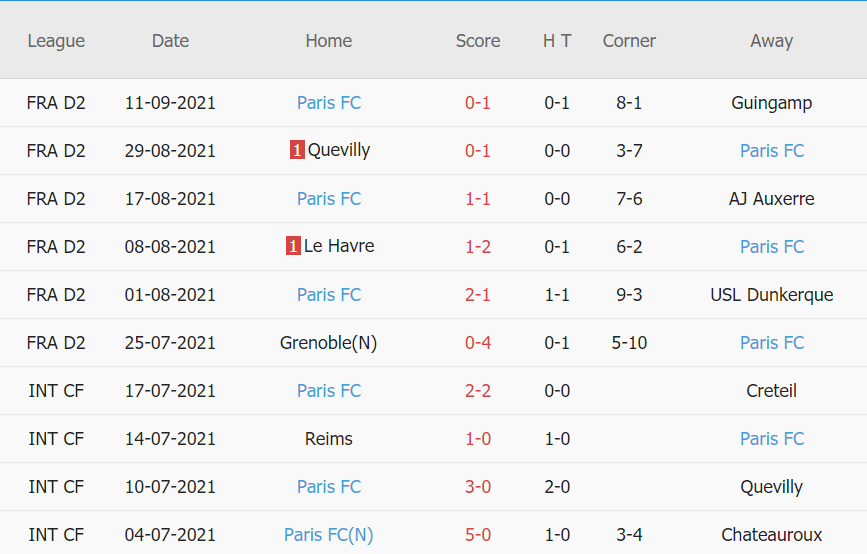Open the 5-0 score against Chateauroux
867x554 pixels.
point(478,535)
